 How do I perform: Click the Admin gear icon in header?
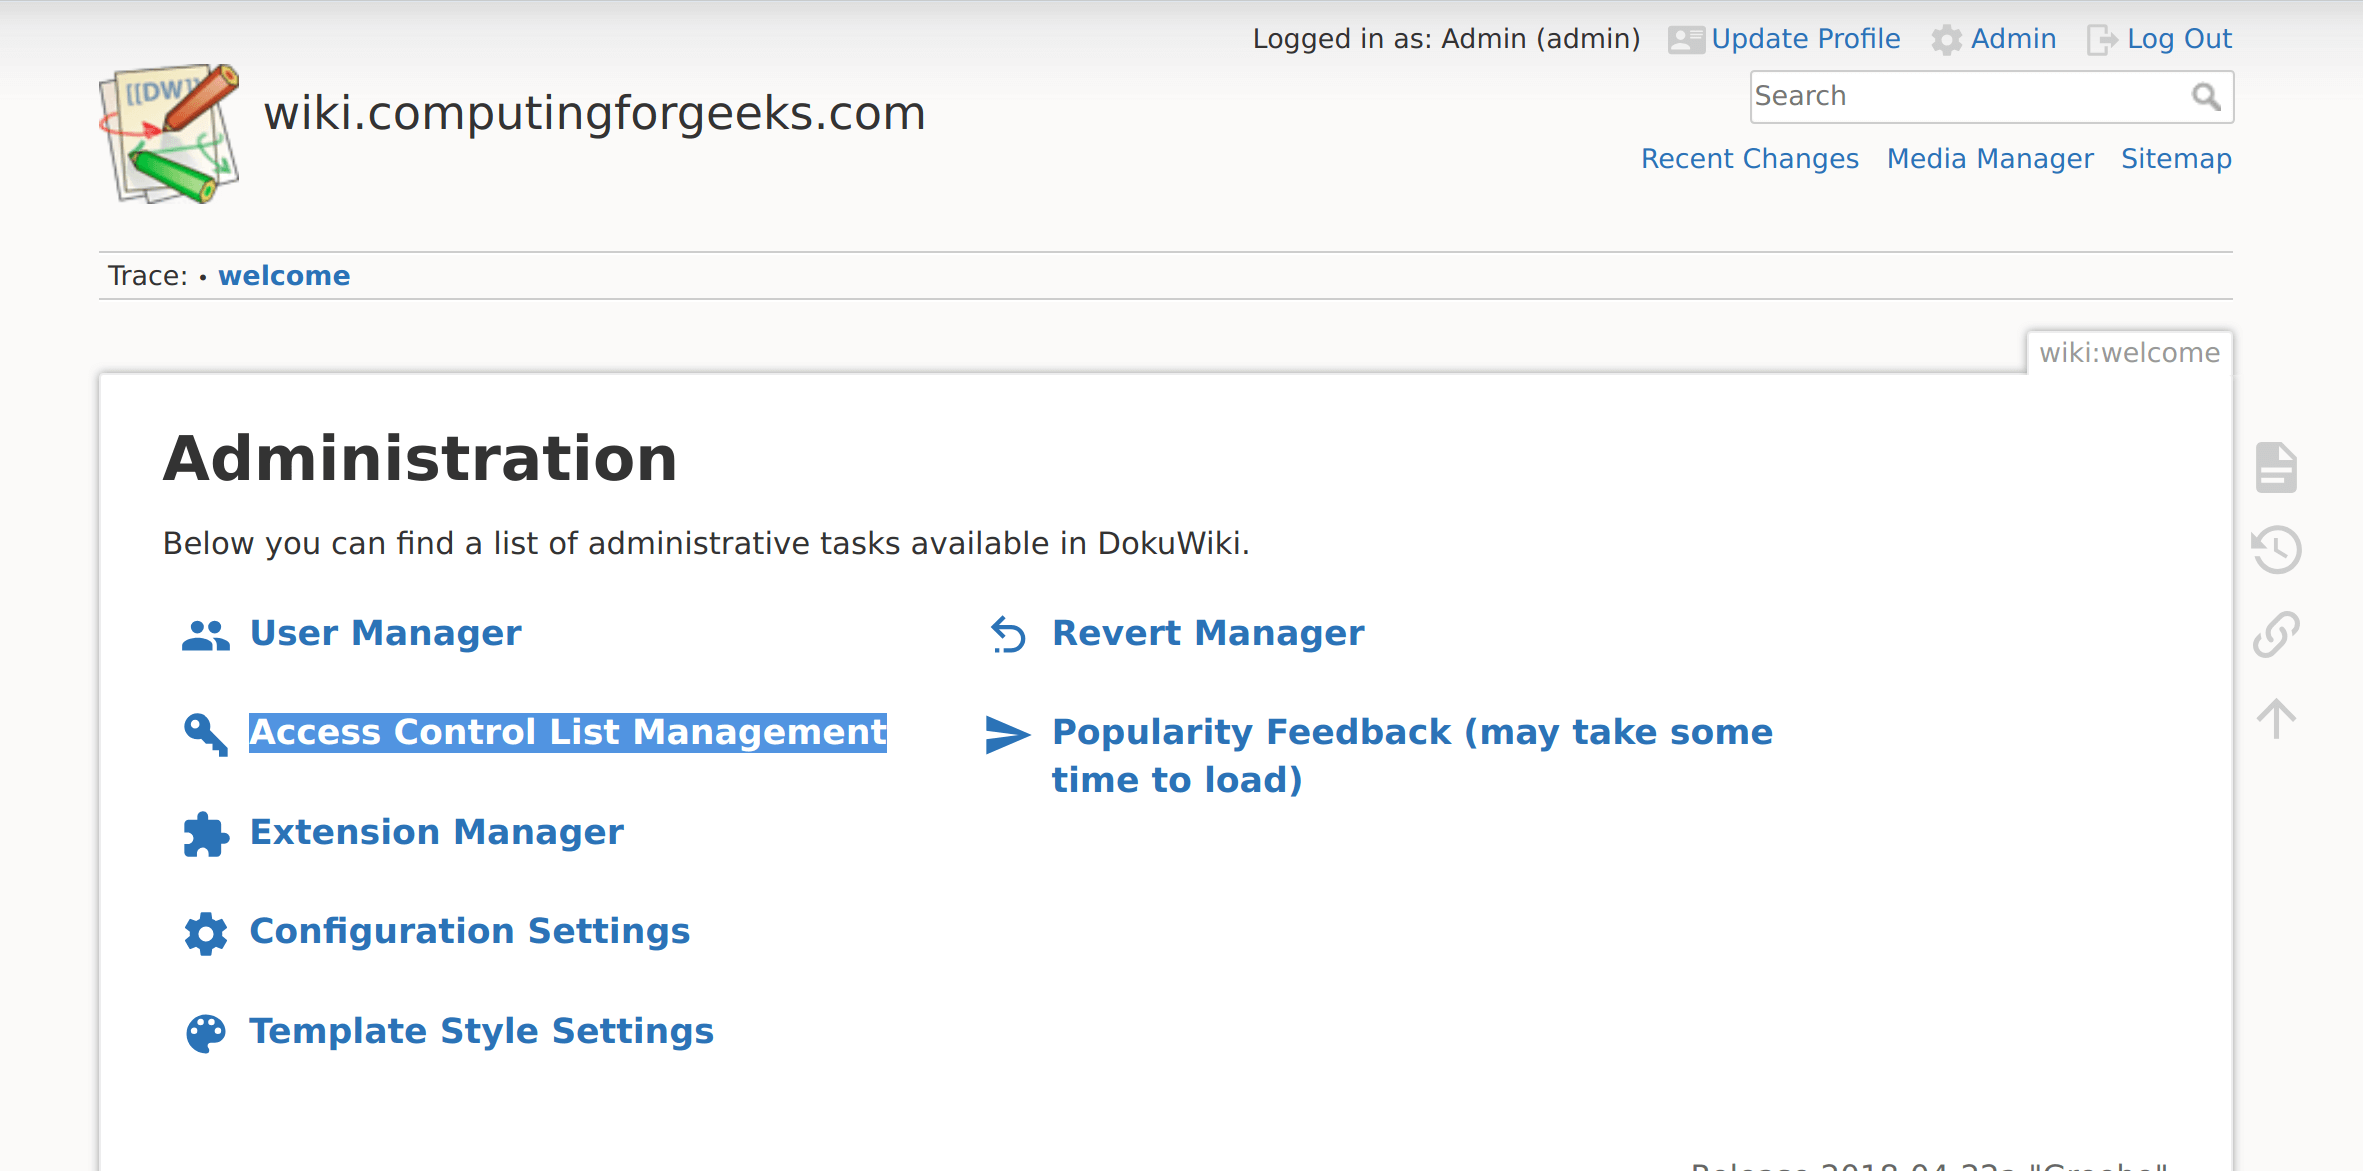(1946, 40)
